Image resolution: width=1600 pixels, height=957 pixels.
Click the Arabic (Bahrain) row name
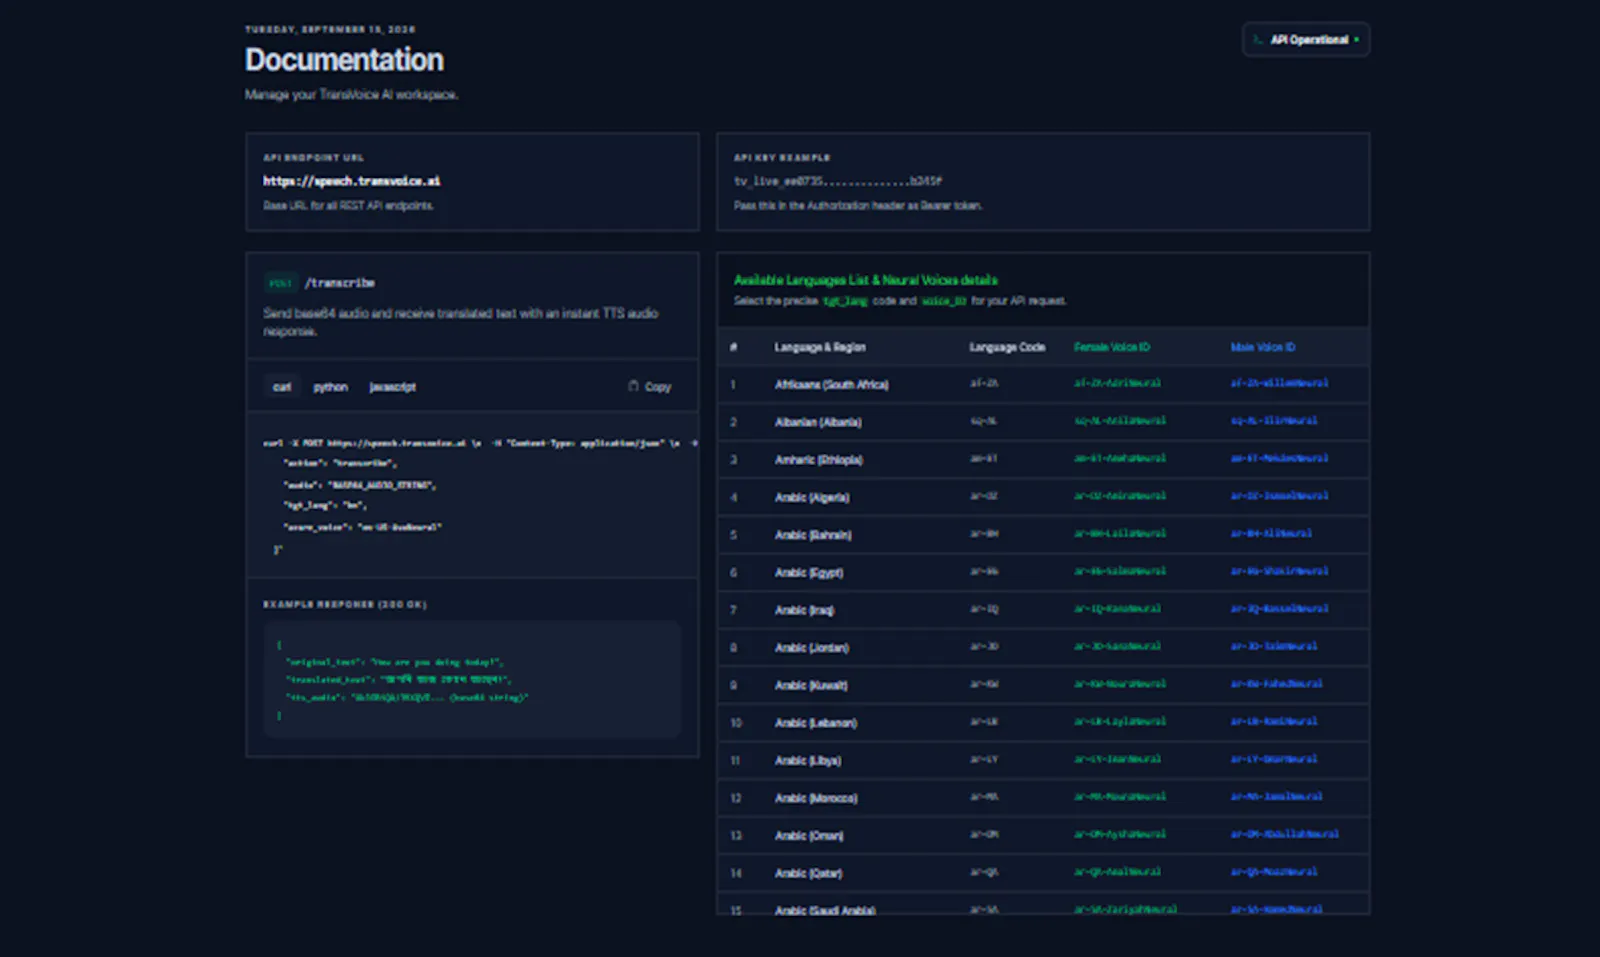(813, 535)
